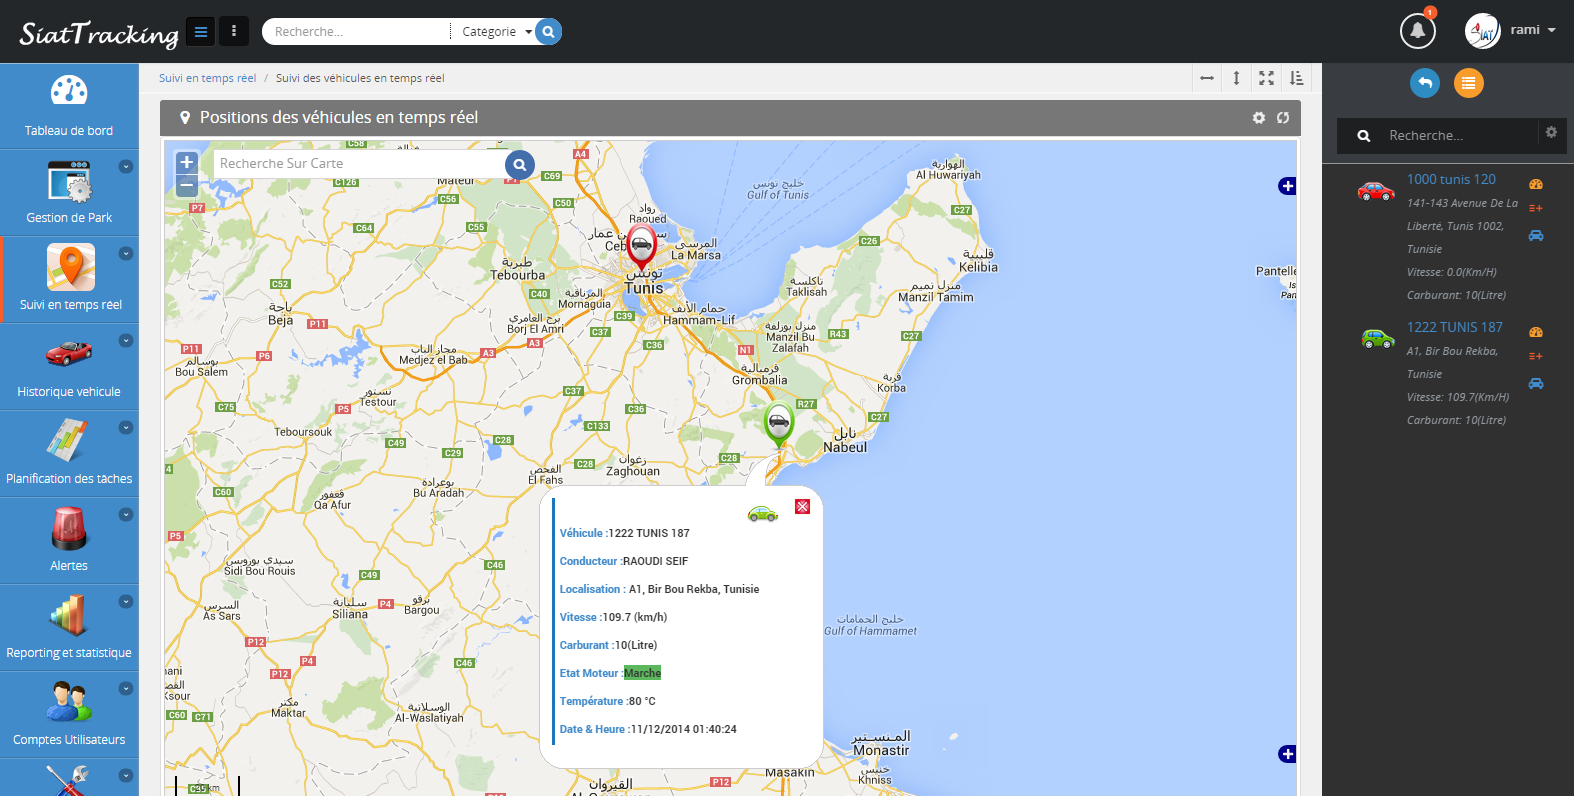Click the blue car icon for 1222 TUNIS 187
Screen dimensions: 1574x796
click(x=1536, y=384)
